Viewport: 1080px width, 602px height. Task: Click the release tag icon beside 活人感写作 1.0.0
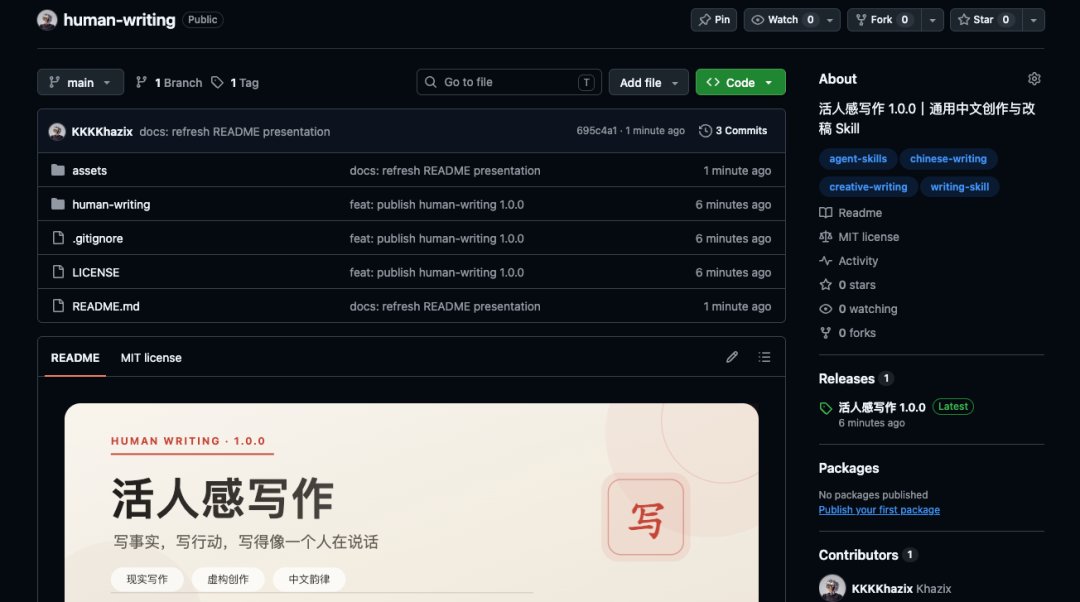coord(826,408)
